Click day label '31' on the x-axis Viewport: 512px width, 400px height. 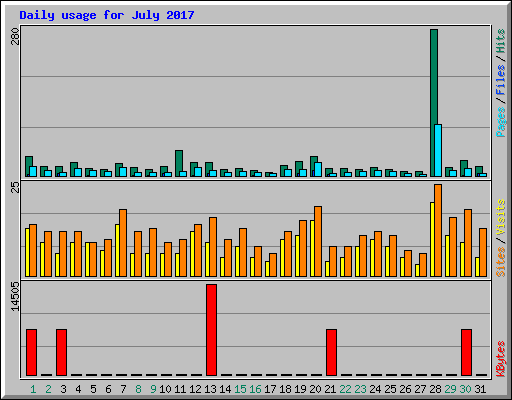[480, 389]
